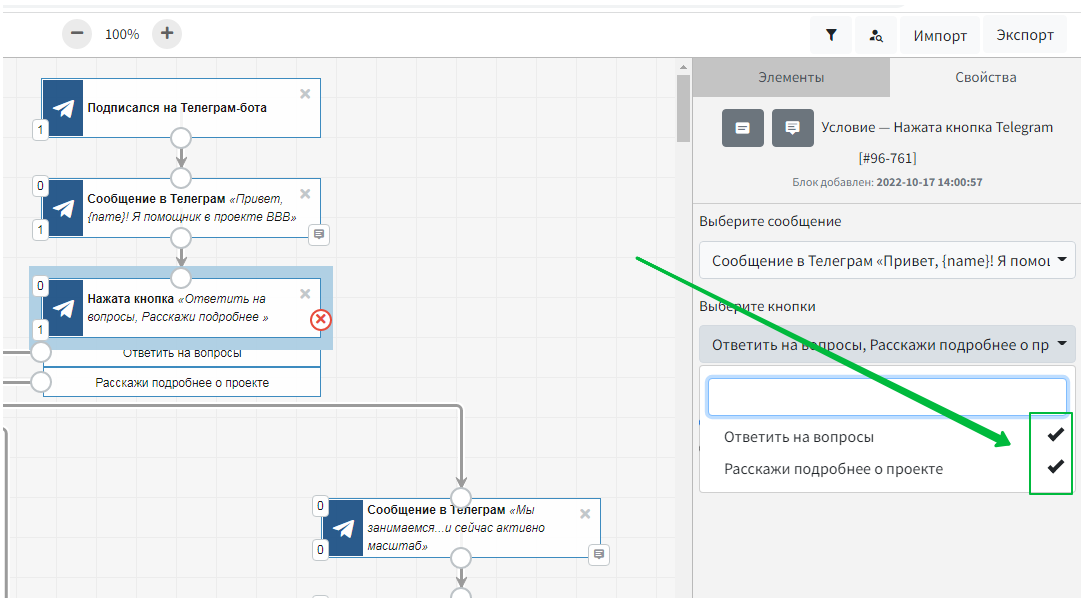Viewport: 1085px width, 598px height.
Task: Click the first gray note icon in properties
Action: (743, 128)
